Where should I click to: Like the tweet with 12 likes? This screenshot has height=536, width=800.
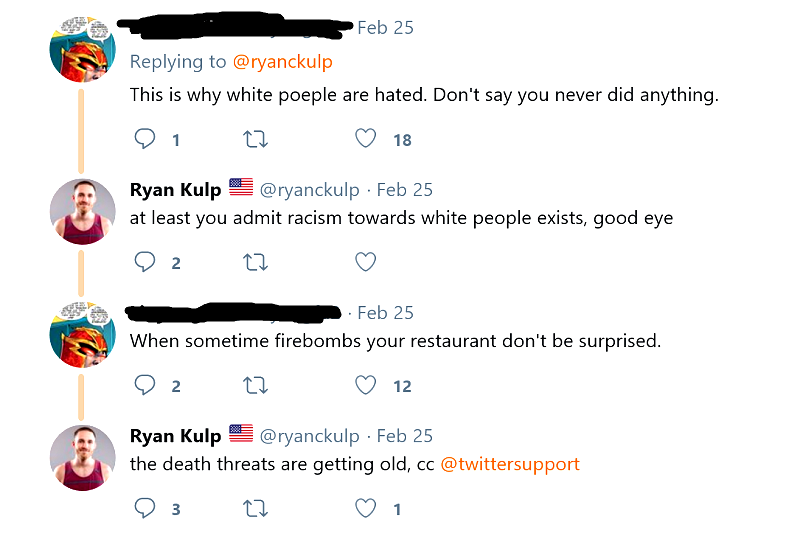click(366, 385)
